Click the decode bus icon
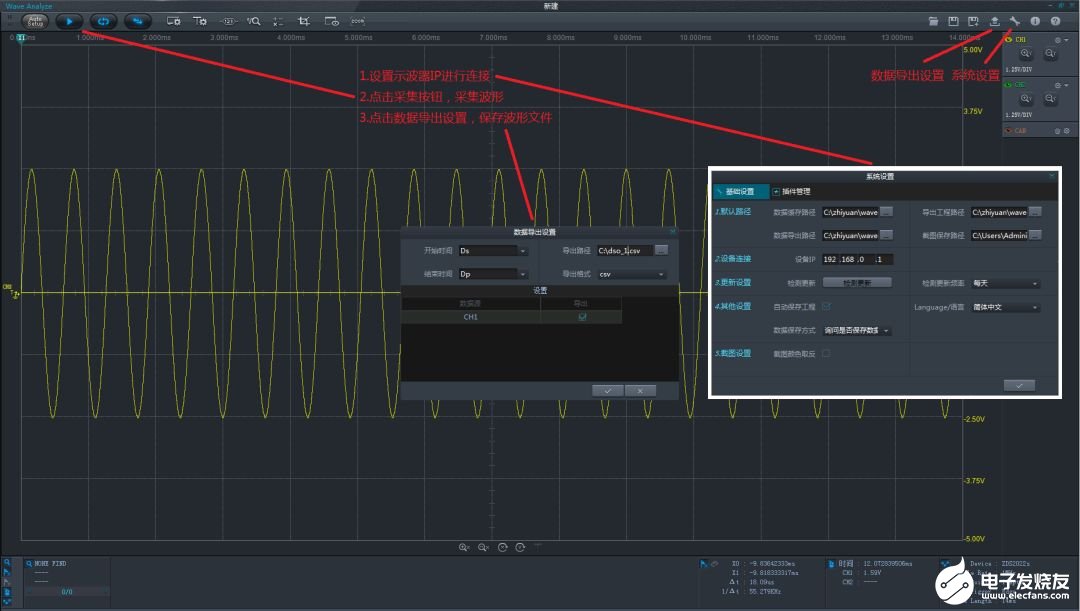The height and width of the screenshot is (611, 1080). coord(357,21)
